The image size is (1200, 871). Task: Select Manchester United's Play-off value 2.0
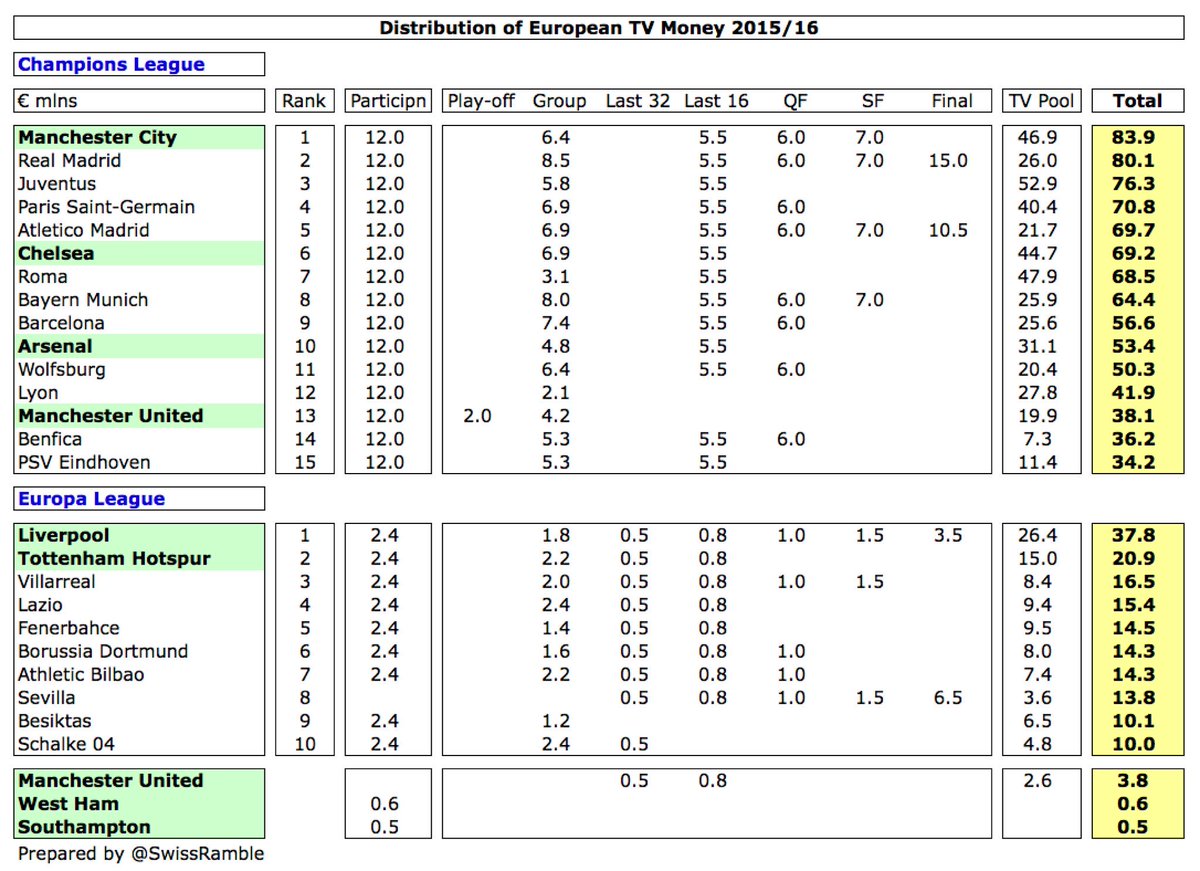click(477, 416)
